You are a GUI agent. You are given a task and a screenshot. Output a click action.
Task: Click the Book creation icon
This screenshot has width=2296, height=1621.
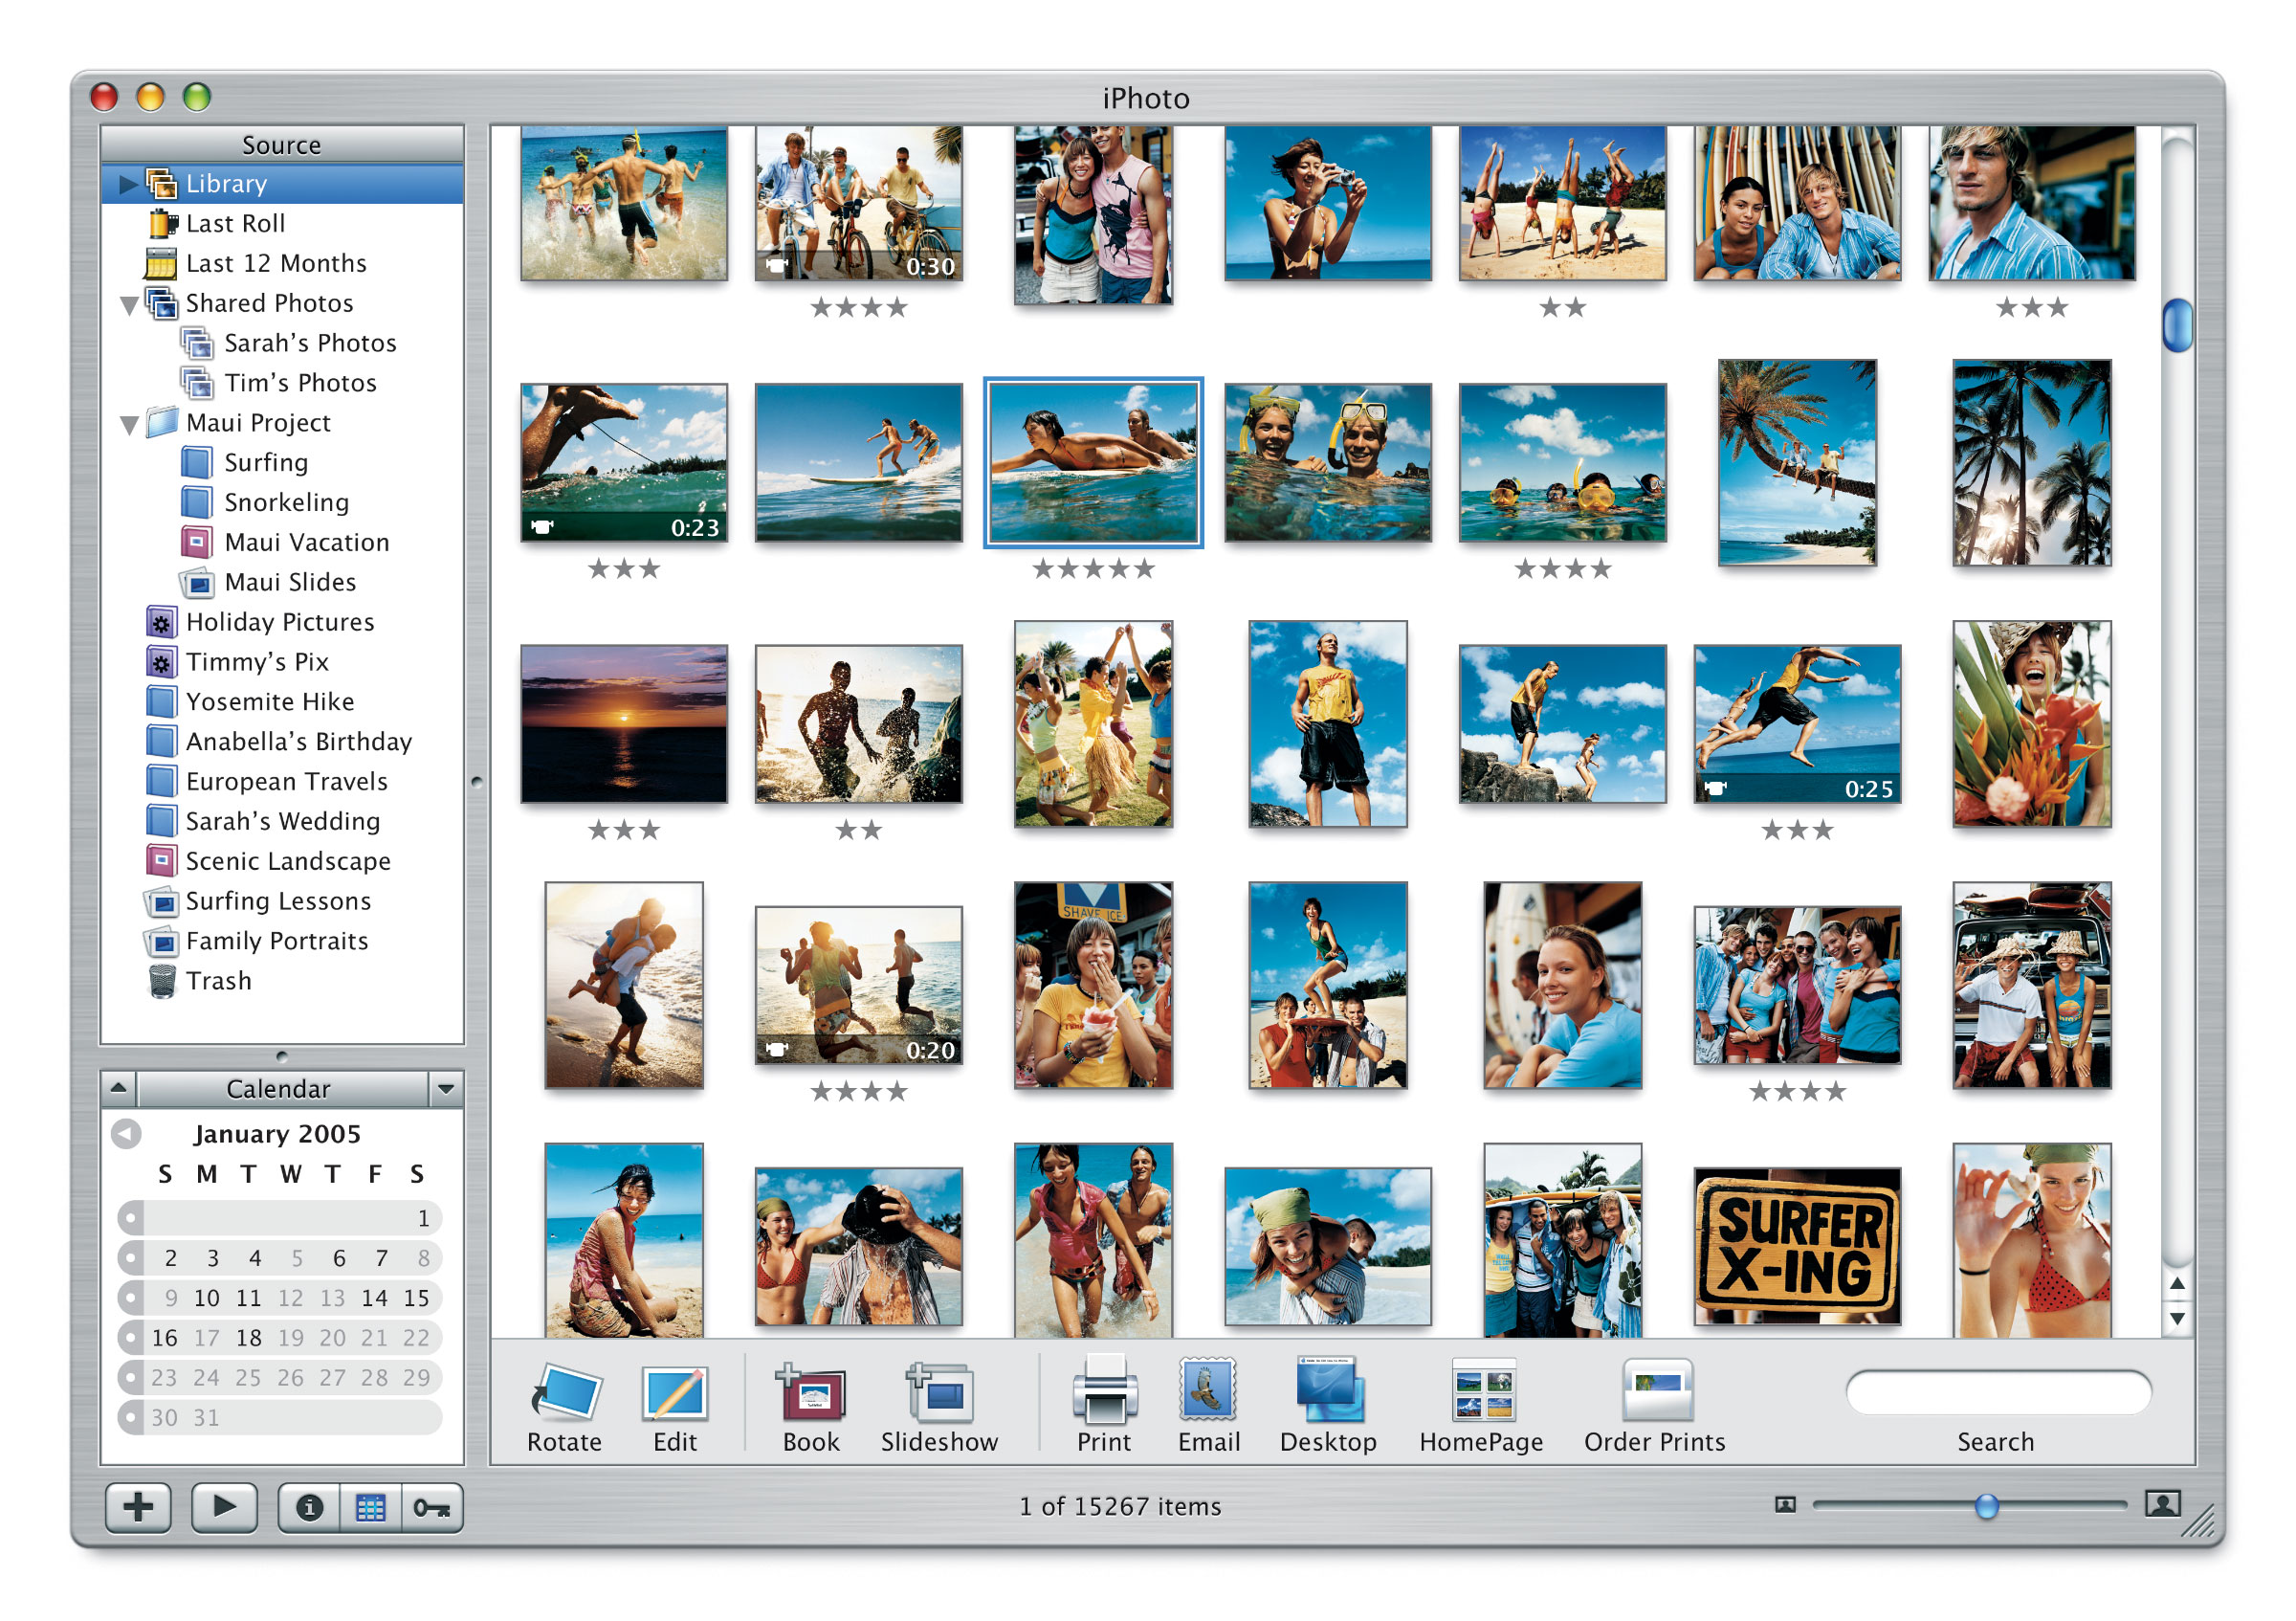(811, 1392)
